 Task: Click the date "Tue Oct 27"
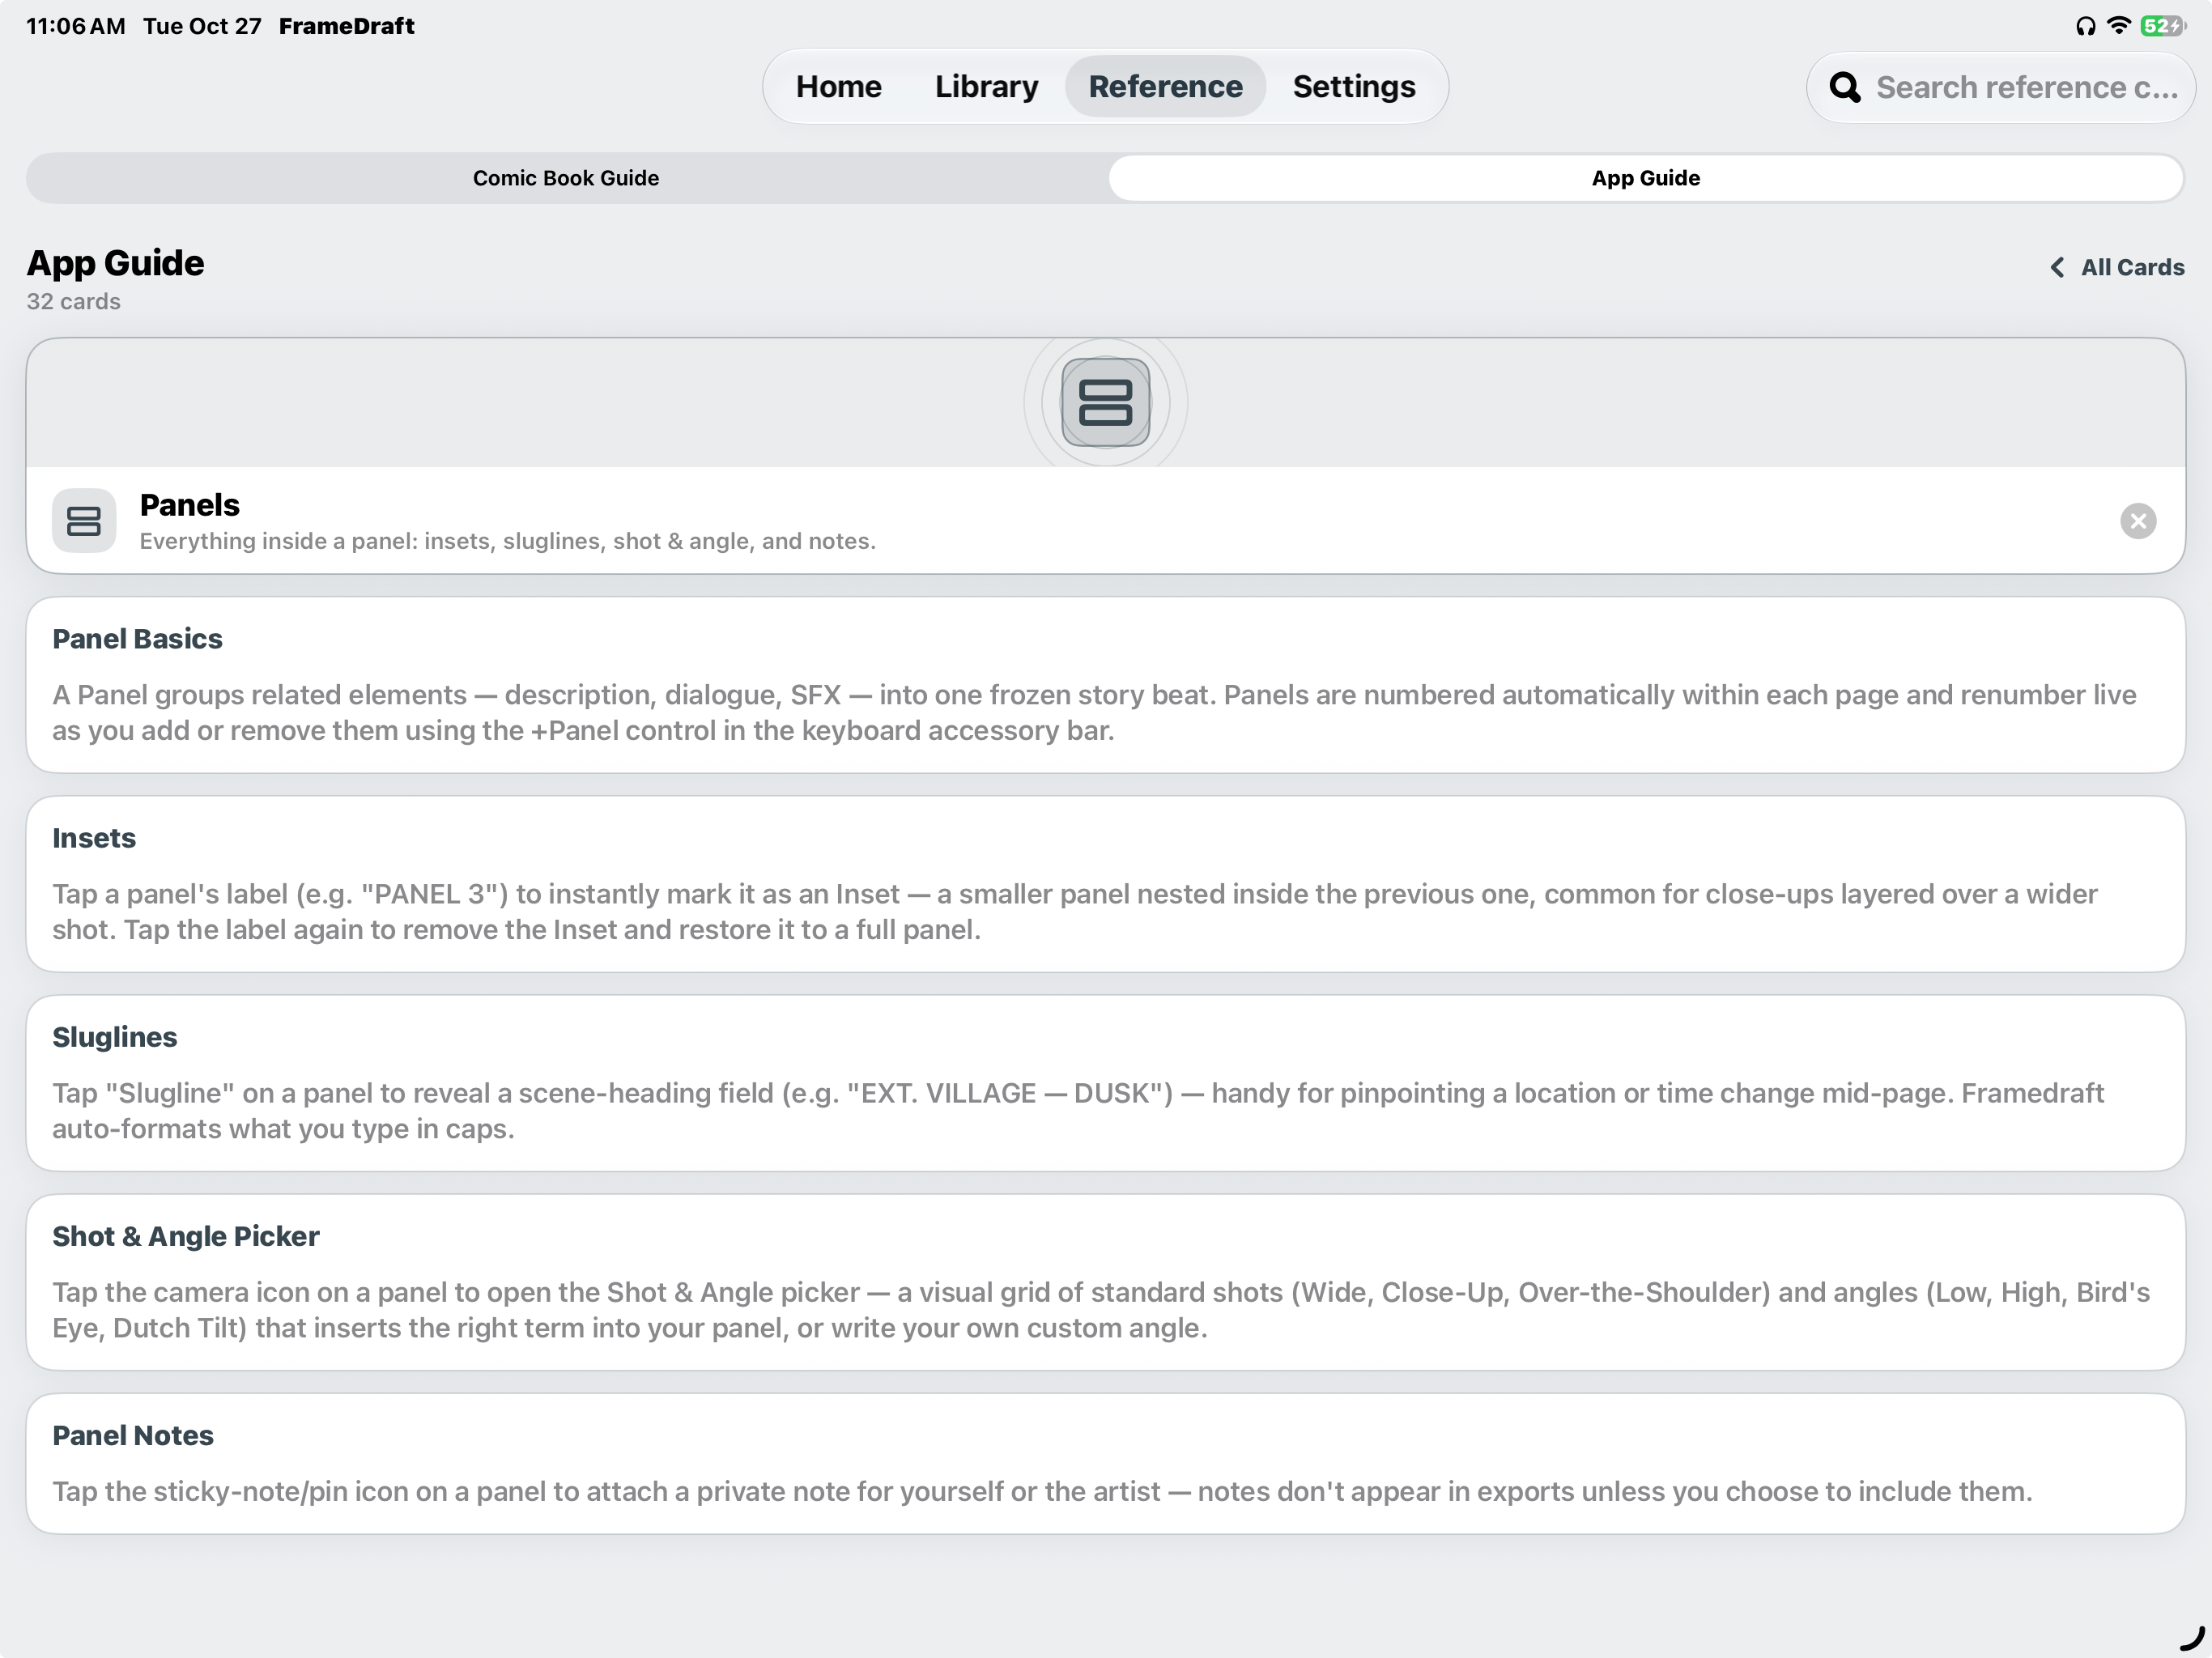pos(202,26)
